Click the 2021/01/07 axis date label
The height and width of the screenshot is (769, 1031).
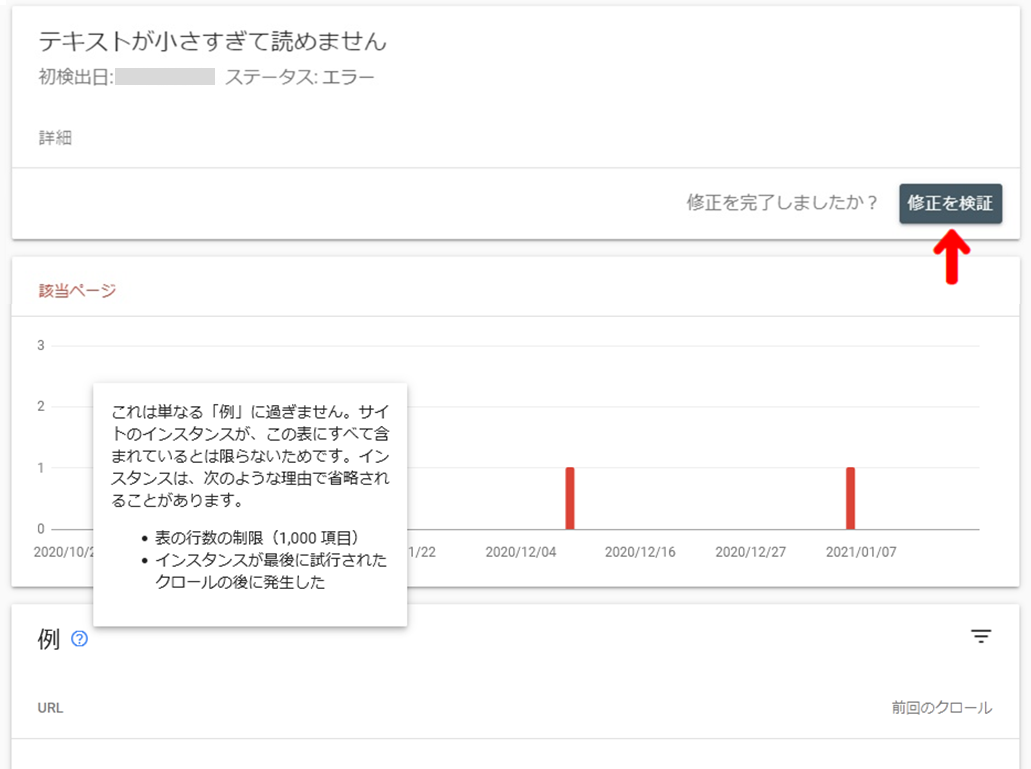click(x=861, y=552)
